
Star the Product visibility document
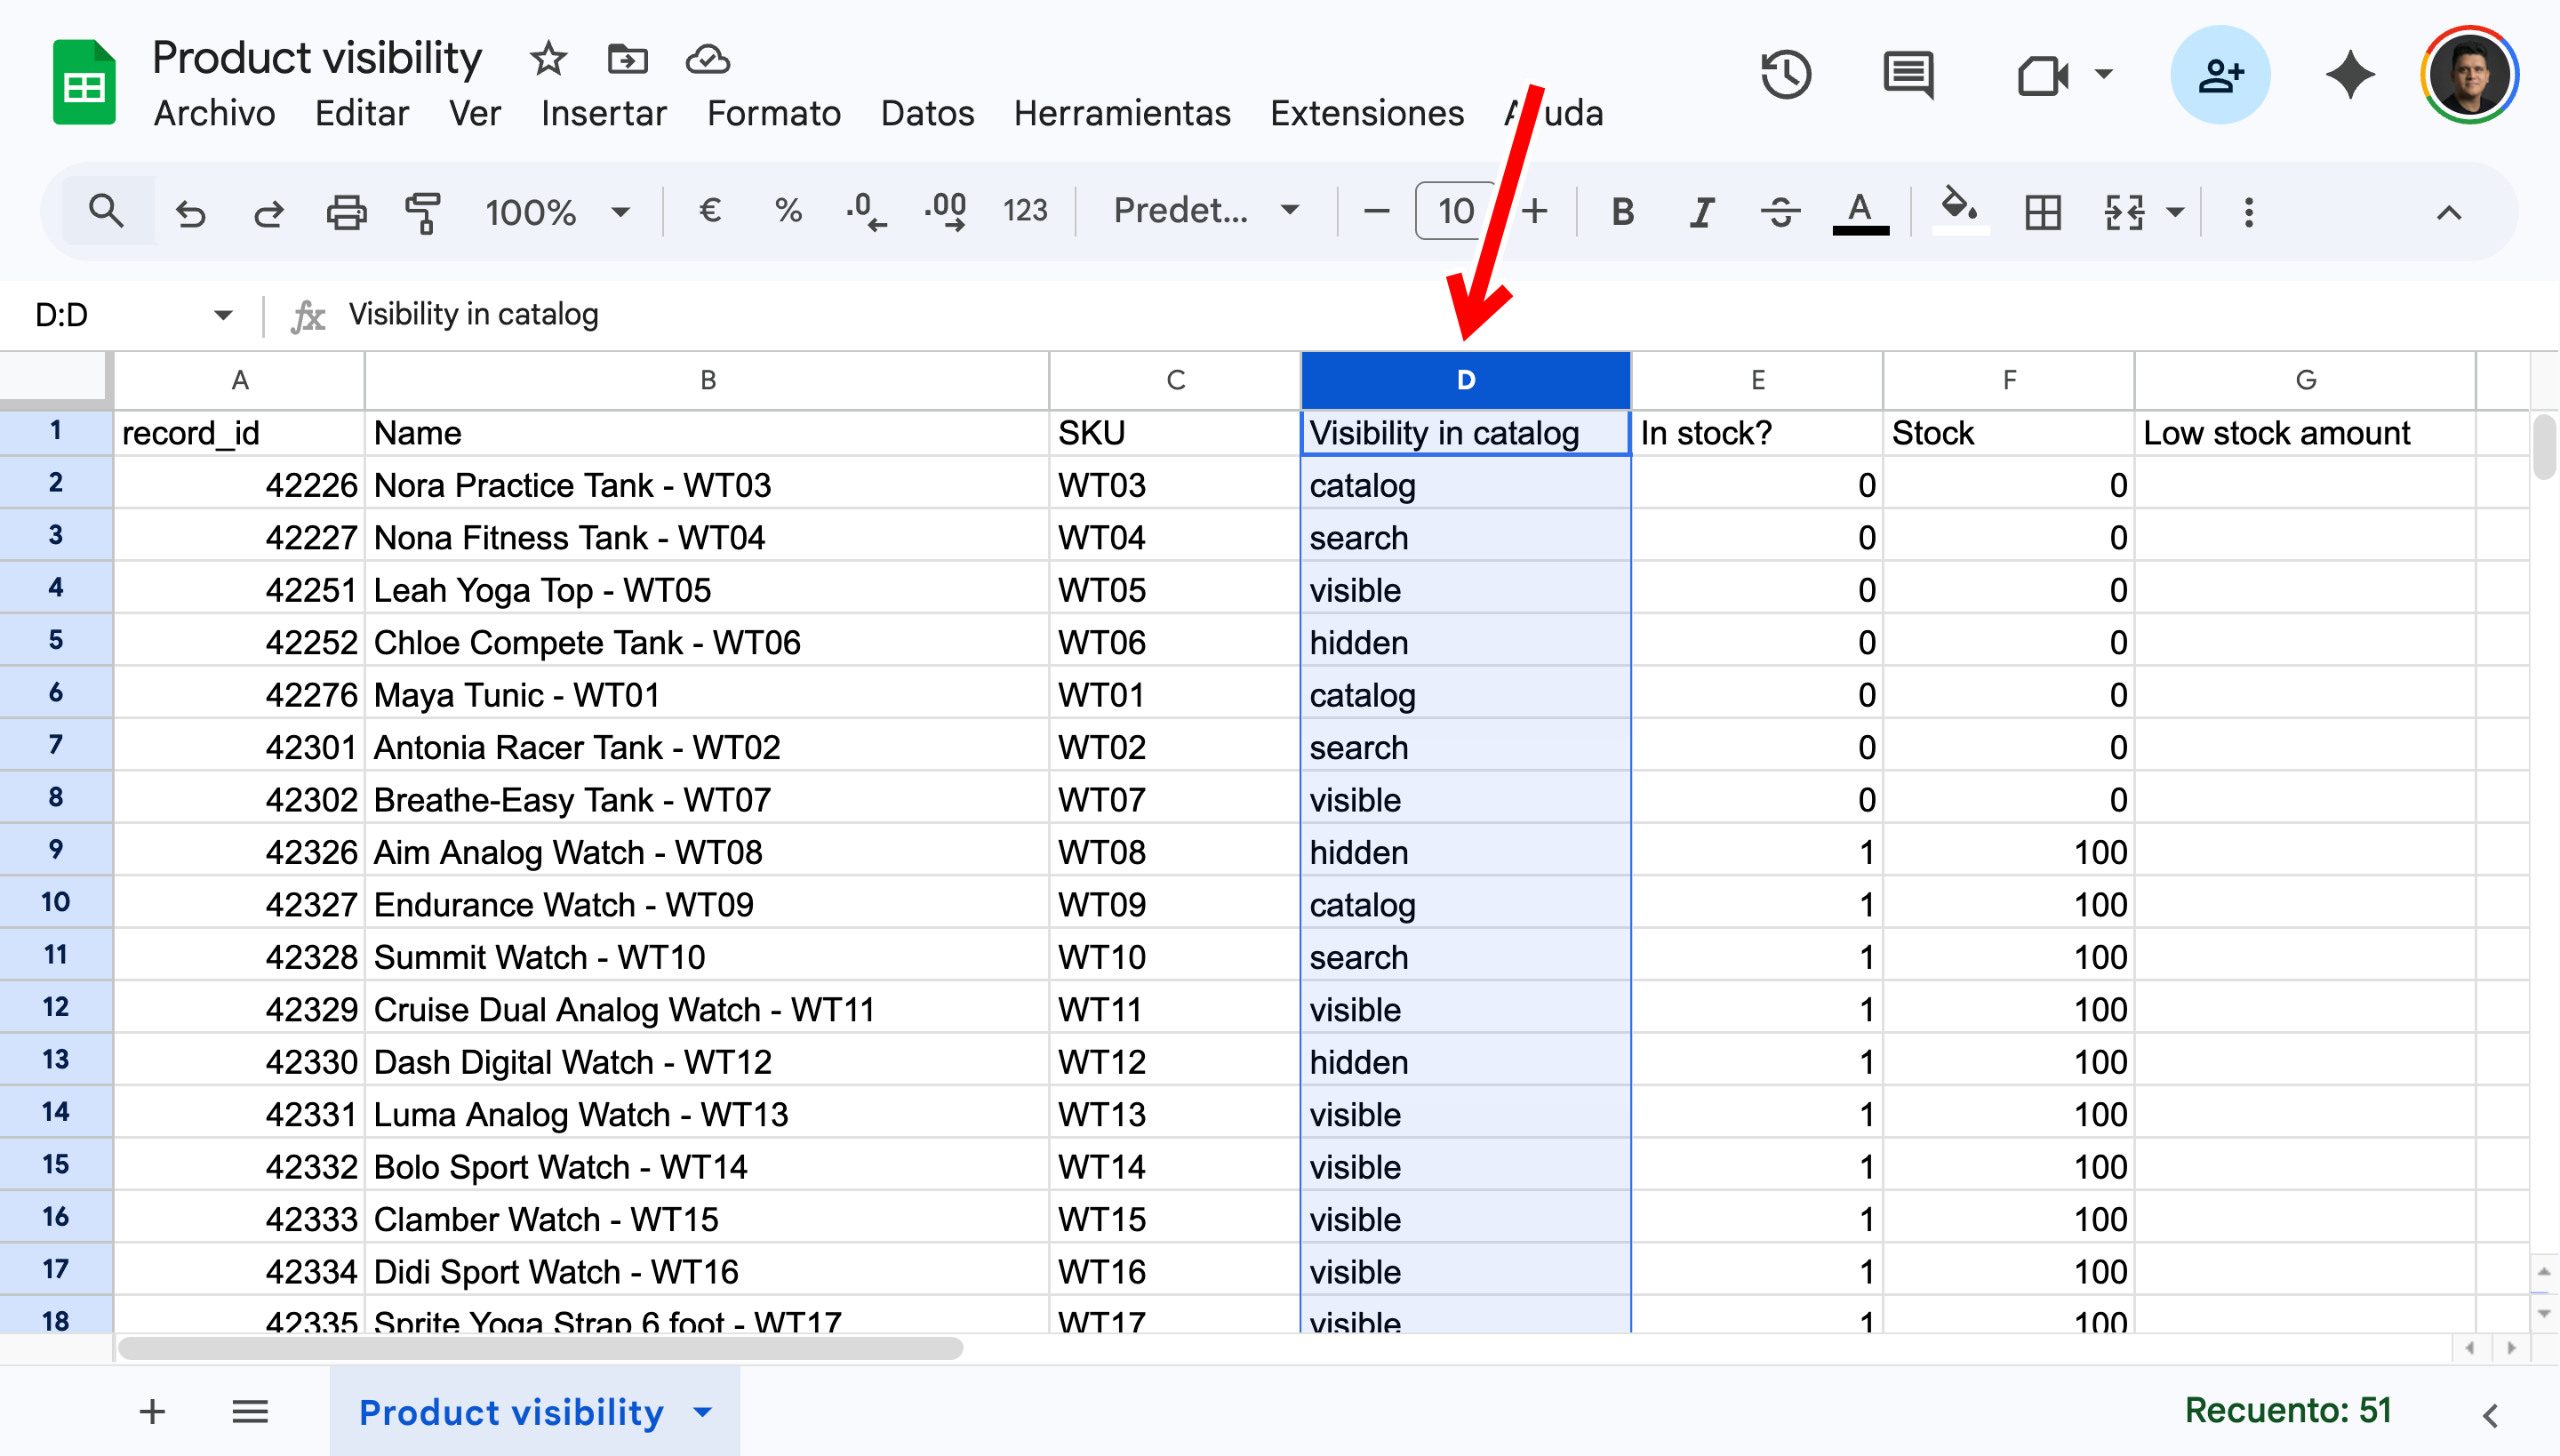click(548, 59)
